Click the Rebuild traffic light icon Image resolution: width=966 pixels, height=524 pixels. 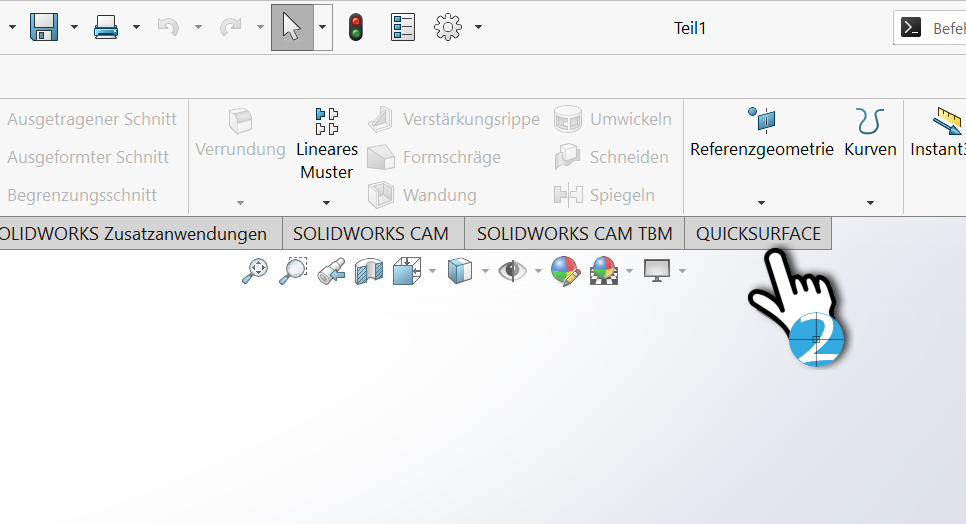tap(355, 28)
